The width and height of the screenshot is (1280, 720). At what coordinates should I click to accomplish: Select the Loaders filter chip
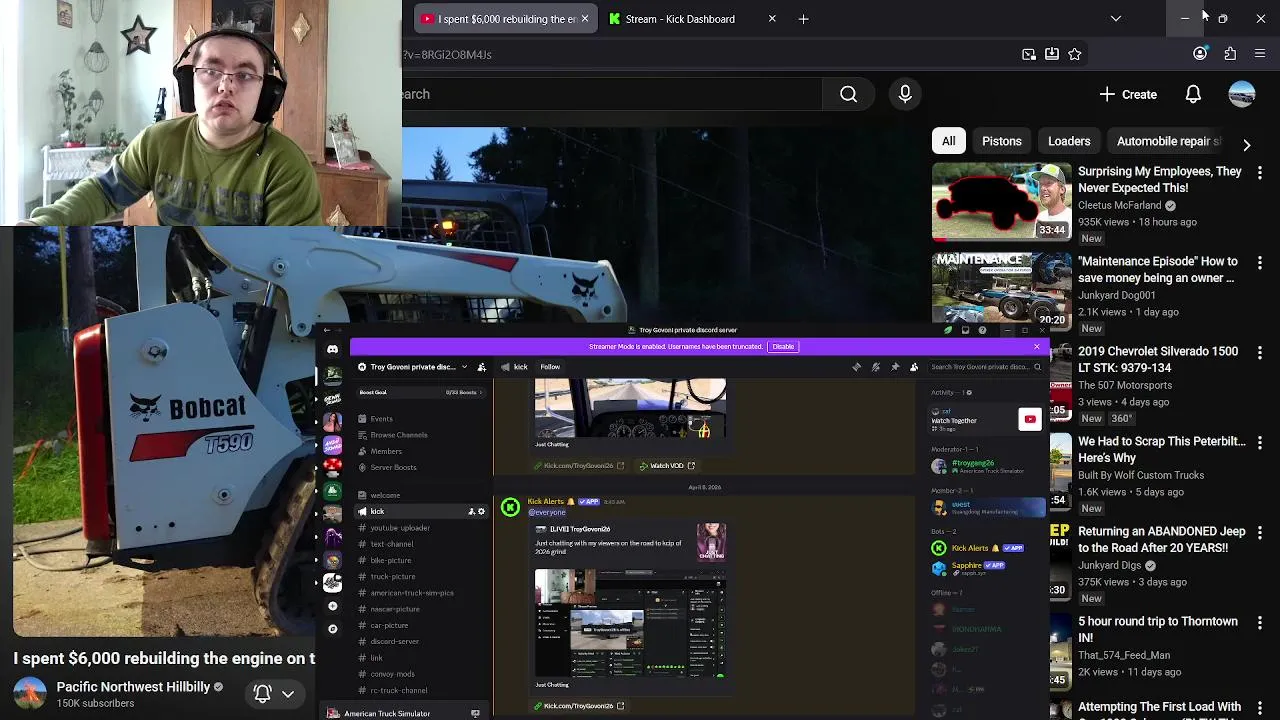pyautogui.click(x=1069, y=141)
